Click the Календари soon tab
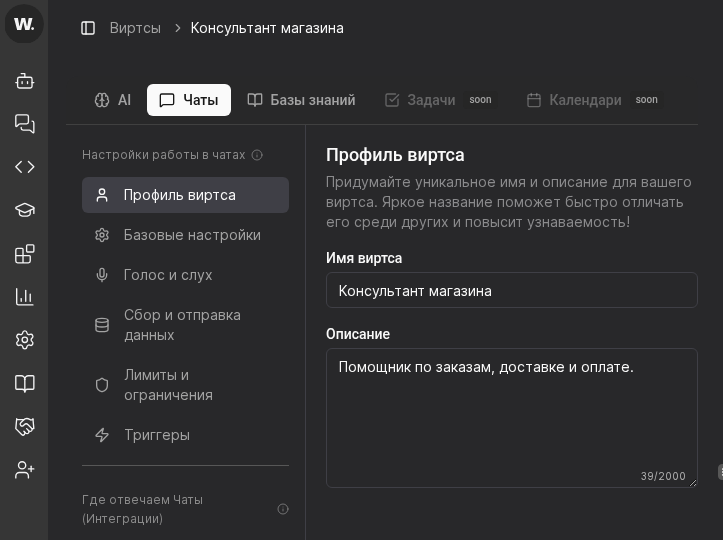This screenshot has height=540, width=723. point(593,100)
